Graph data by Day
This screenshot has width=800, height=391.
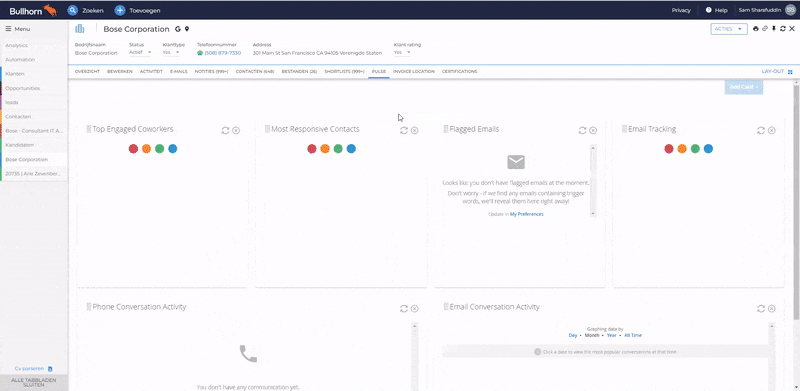click(x=572, y=335)
